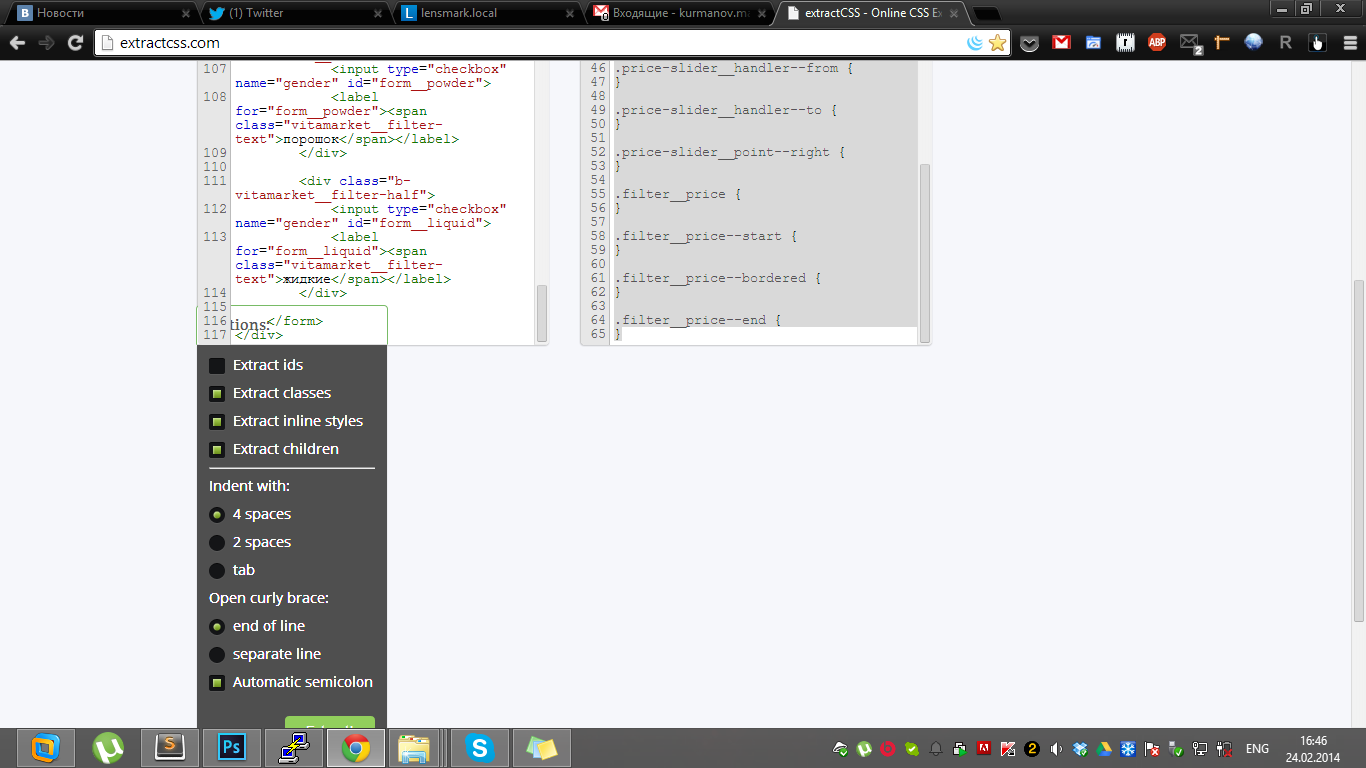Open the orange page ruler extension
The width and height of the screenshot is (1366, 768).
pos(1221,43)
